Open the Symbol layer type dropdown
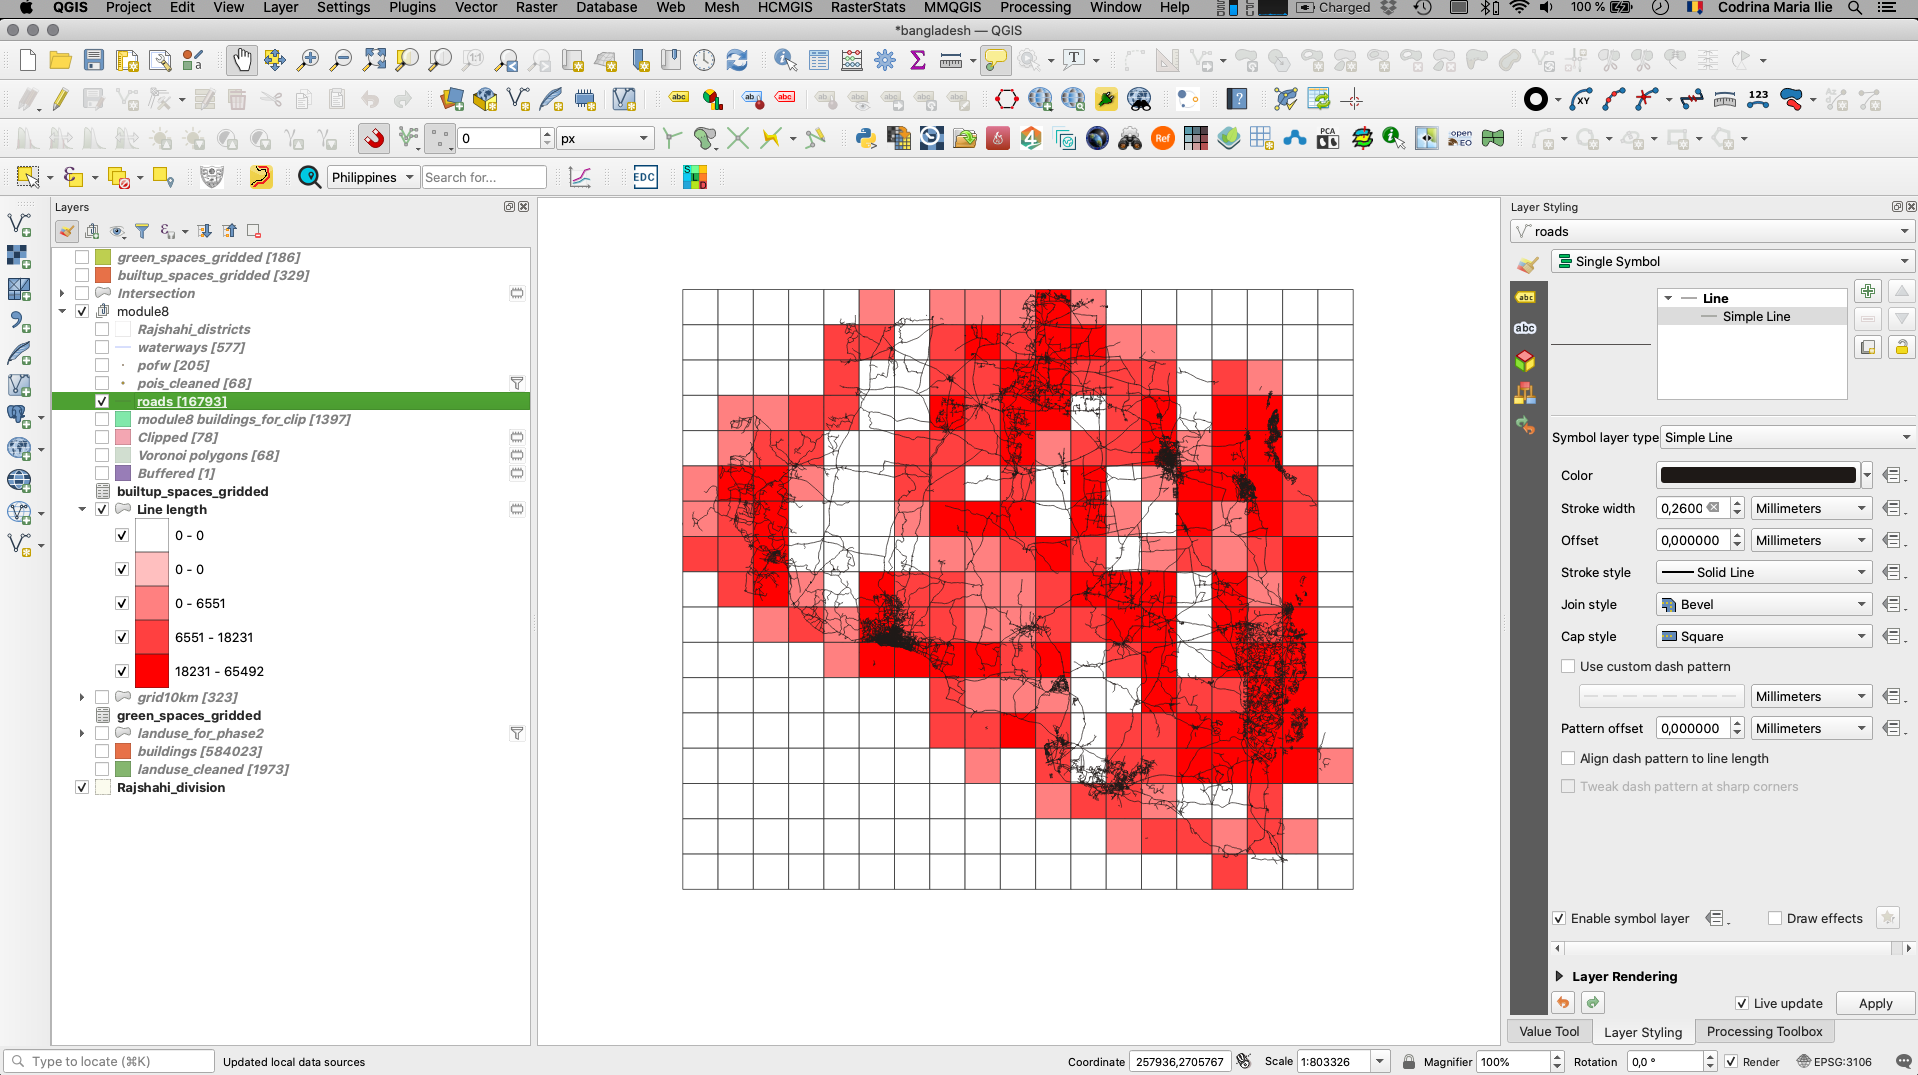1918x1075 pixels. coord(1788,437)
